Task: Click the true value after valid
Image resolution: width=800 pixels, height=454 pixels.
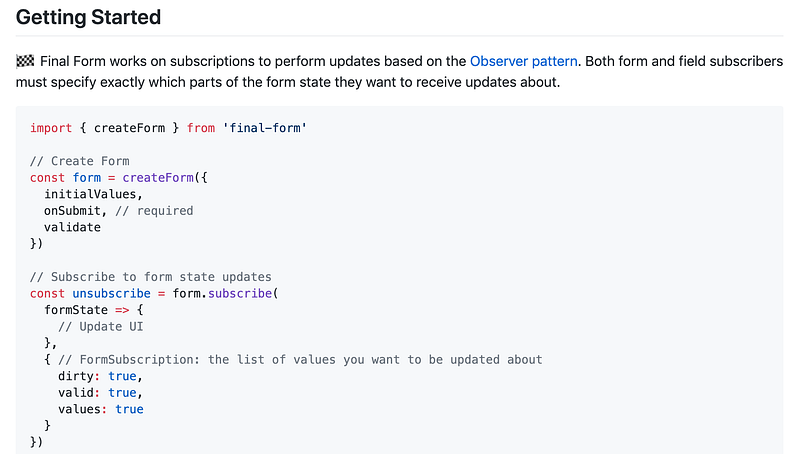Action: [x=122, y=392]
